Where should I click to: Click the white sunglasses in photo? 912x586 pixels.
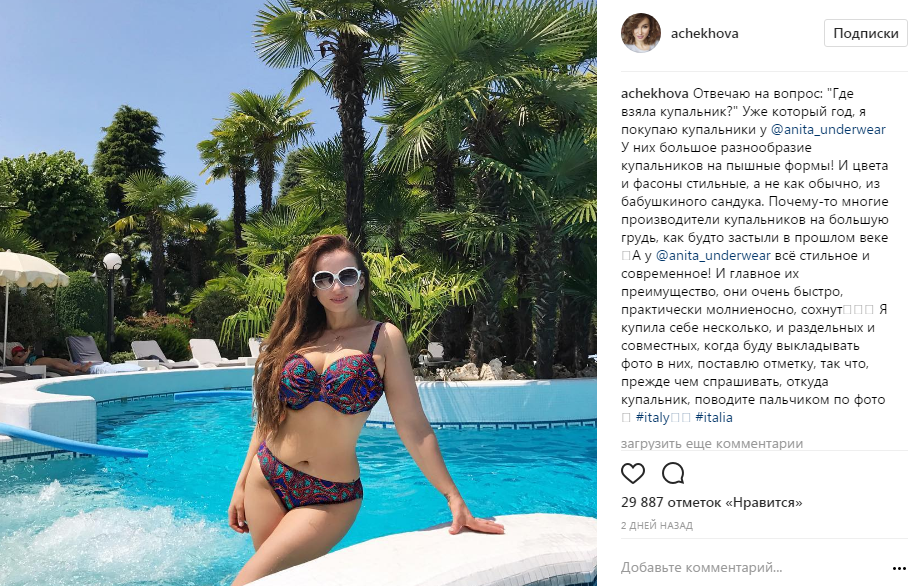point(337,278)
